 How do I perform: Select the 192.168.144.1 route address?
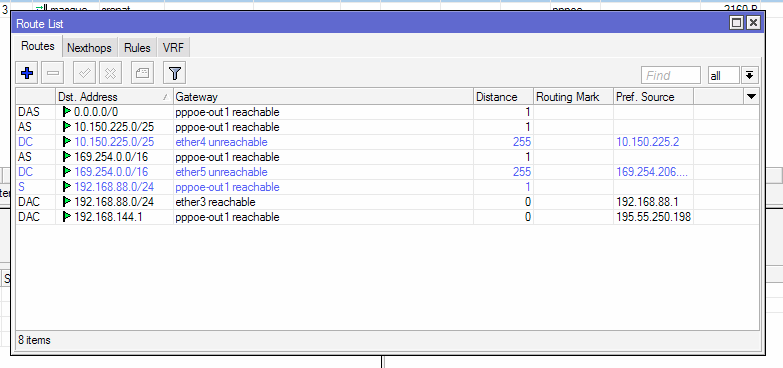[108, 217]
